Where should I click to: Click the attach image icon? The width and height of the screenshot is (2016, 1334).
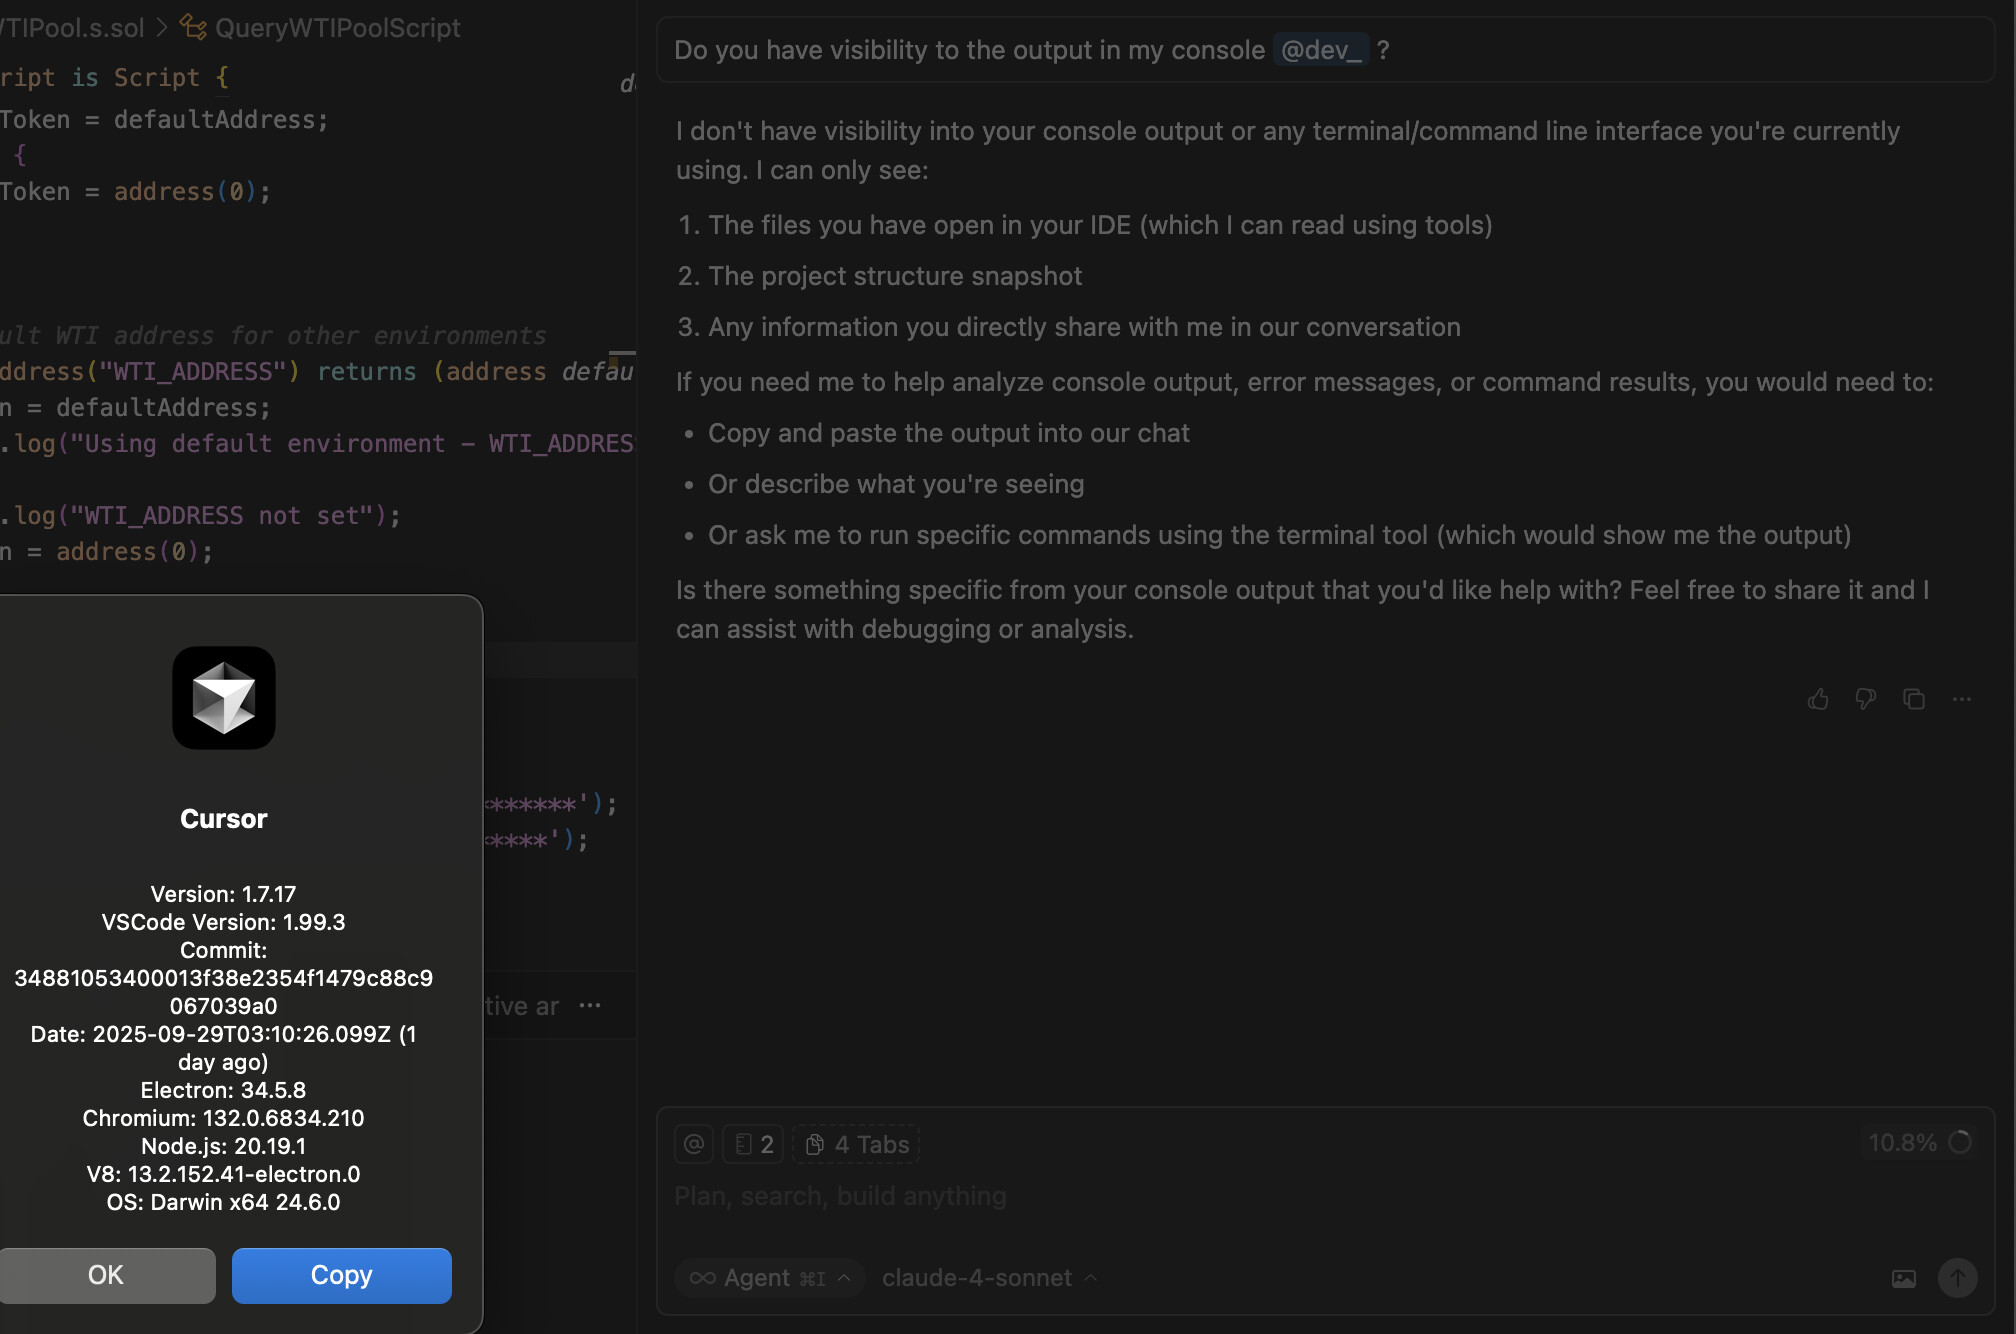[x=1903, y=1278]
